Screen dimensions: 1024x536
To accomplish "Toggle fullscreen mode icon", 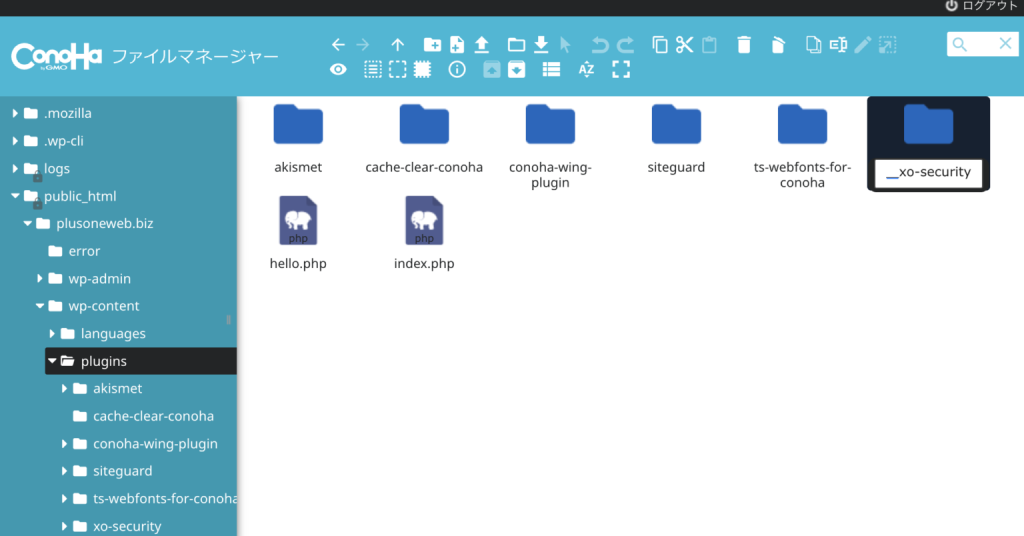I will [x=621, y=70].
